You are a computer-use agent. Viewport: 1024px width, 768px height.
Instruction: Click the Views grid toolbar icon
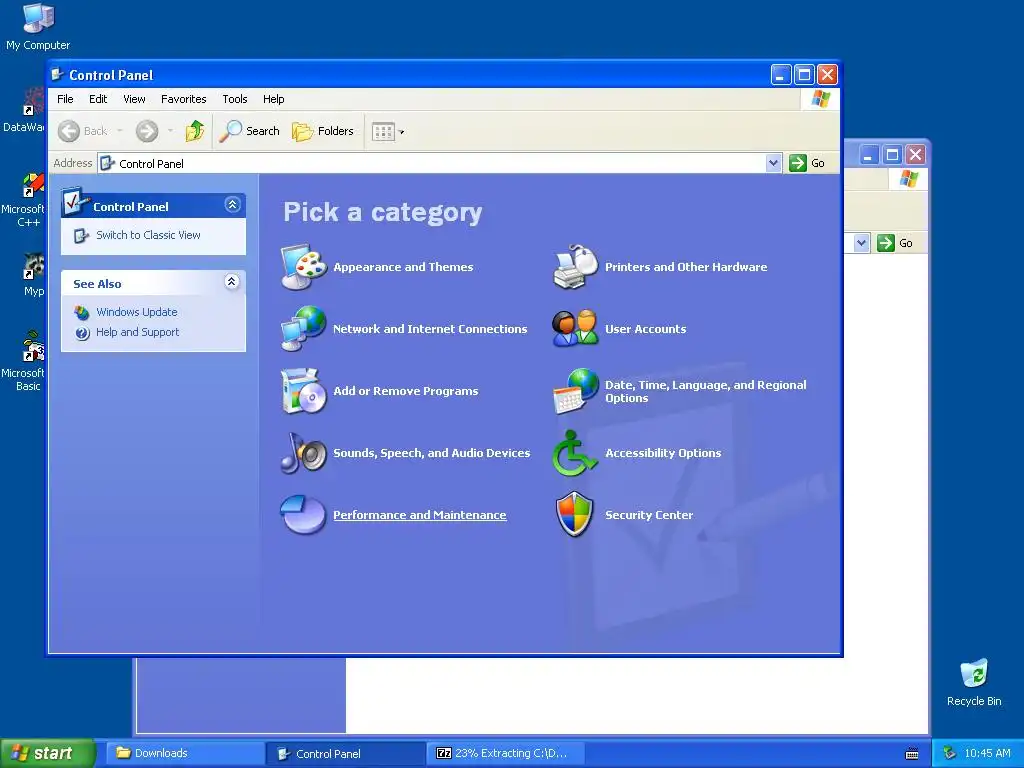383,132
